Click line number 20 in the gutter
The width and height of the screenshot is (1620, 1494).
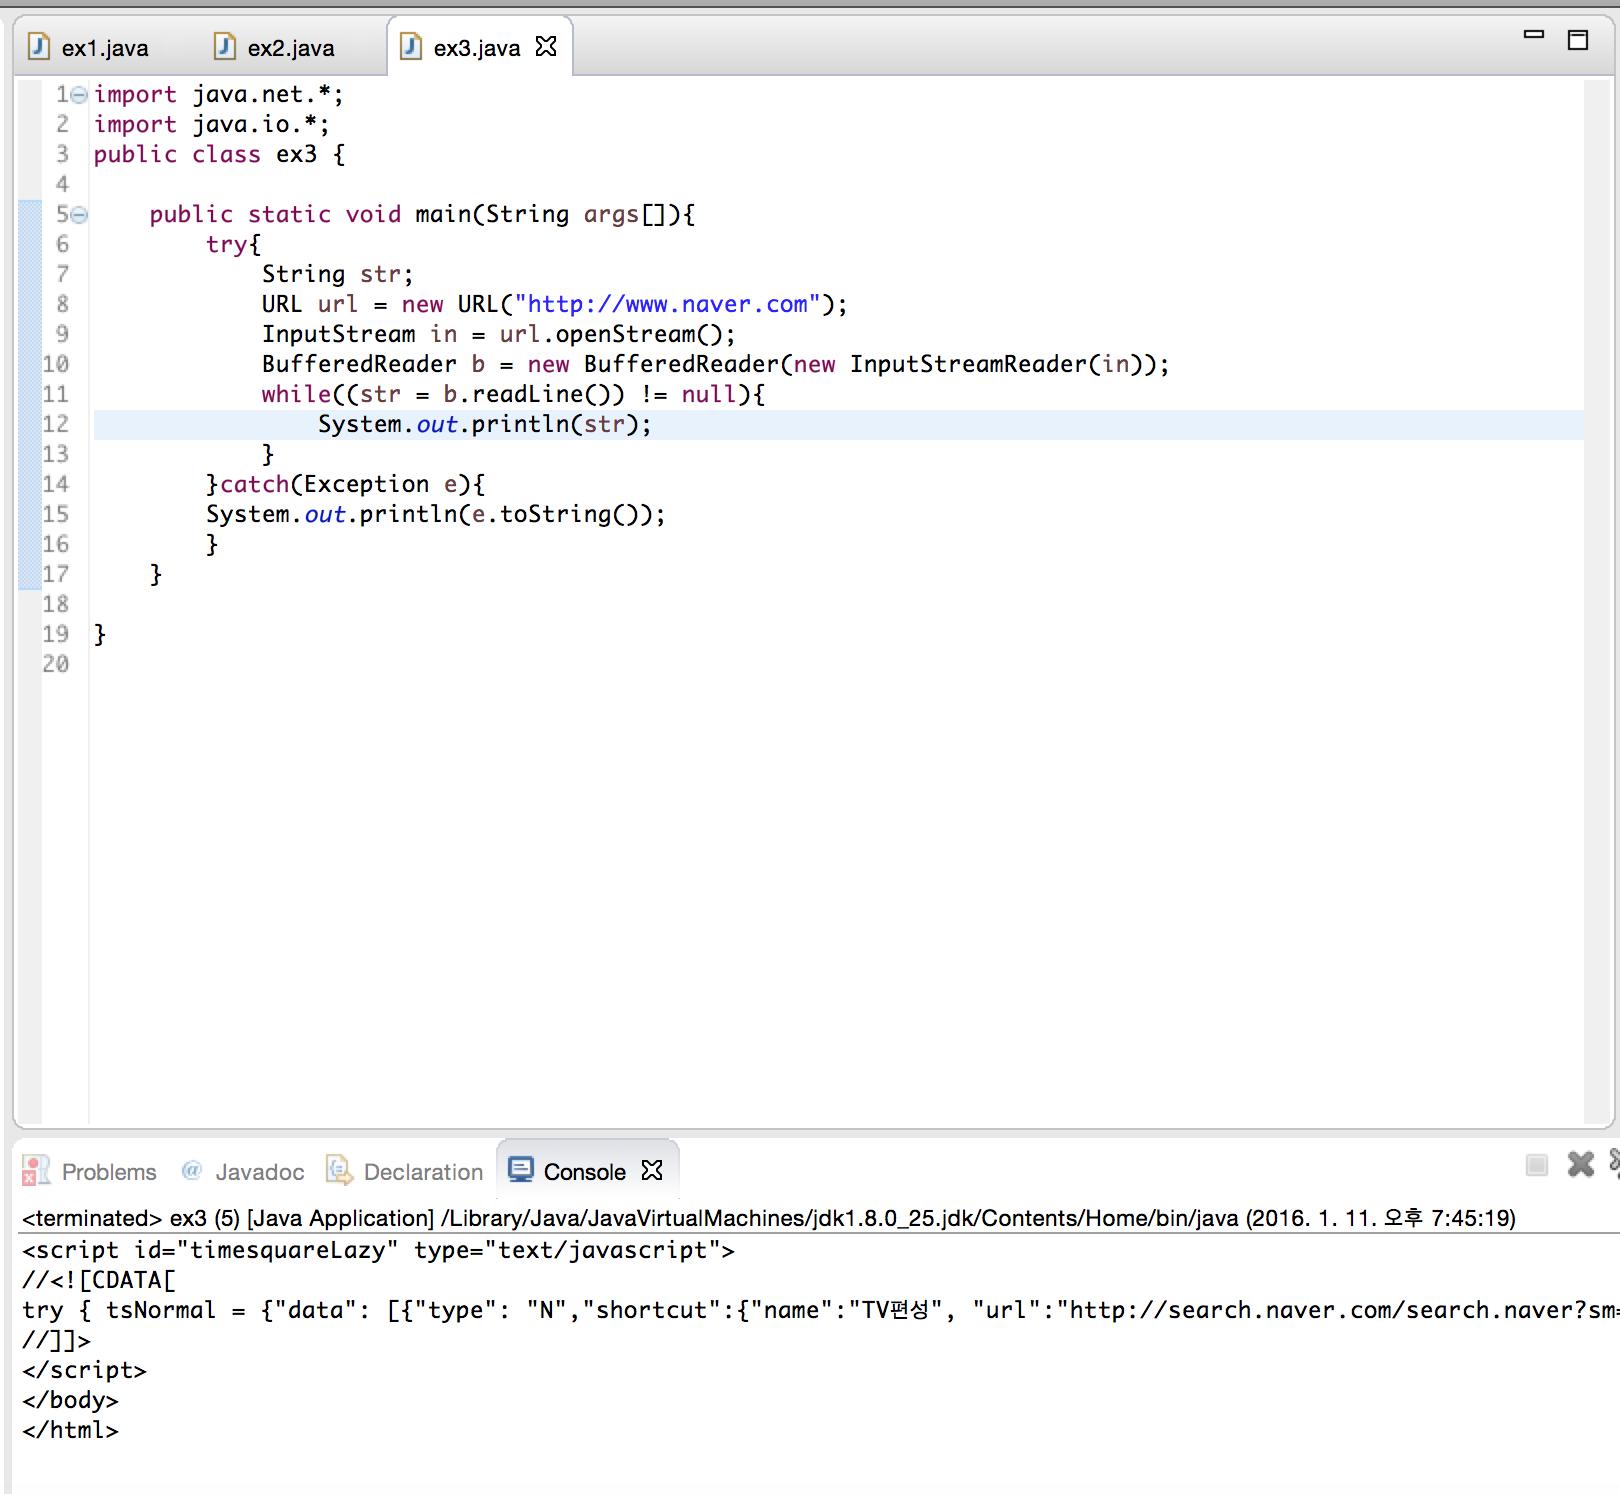click(x=56, y=664)
